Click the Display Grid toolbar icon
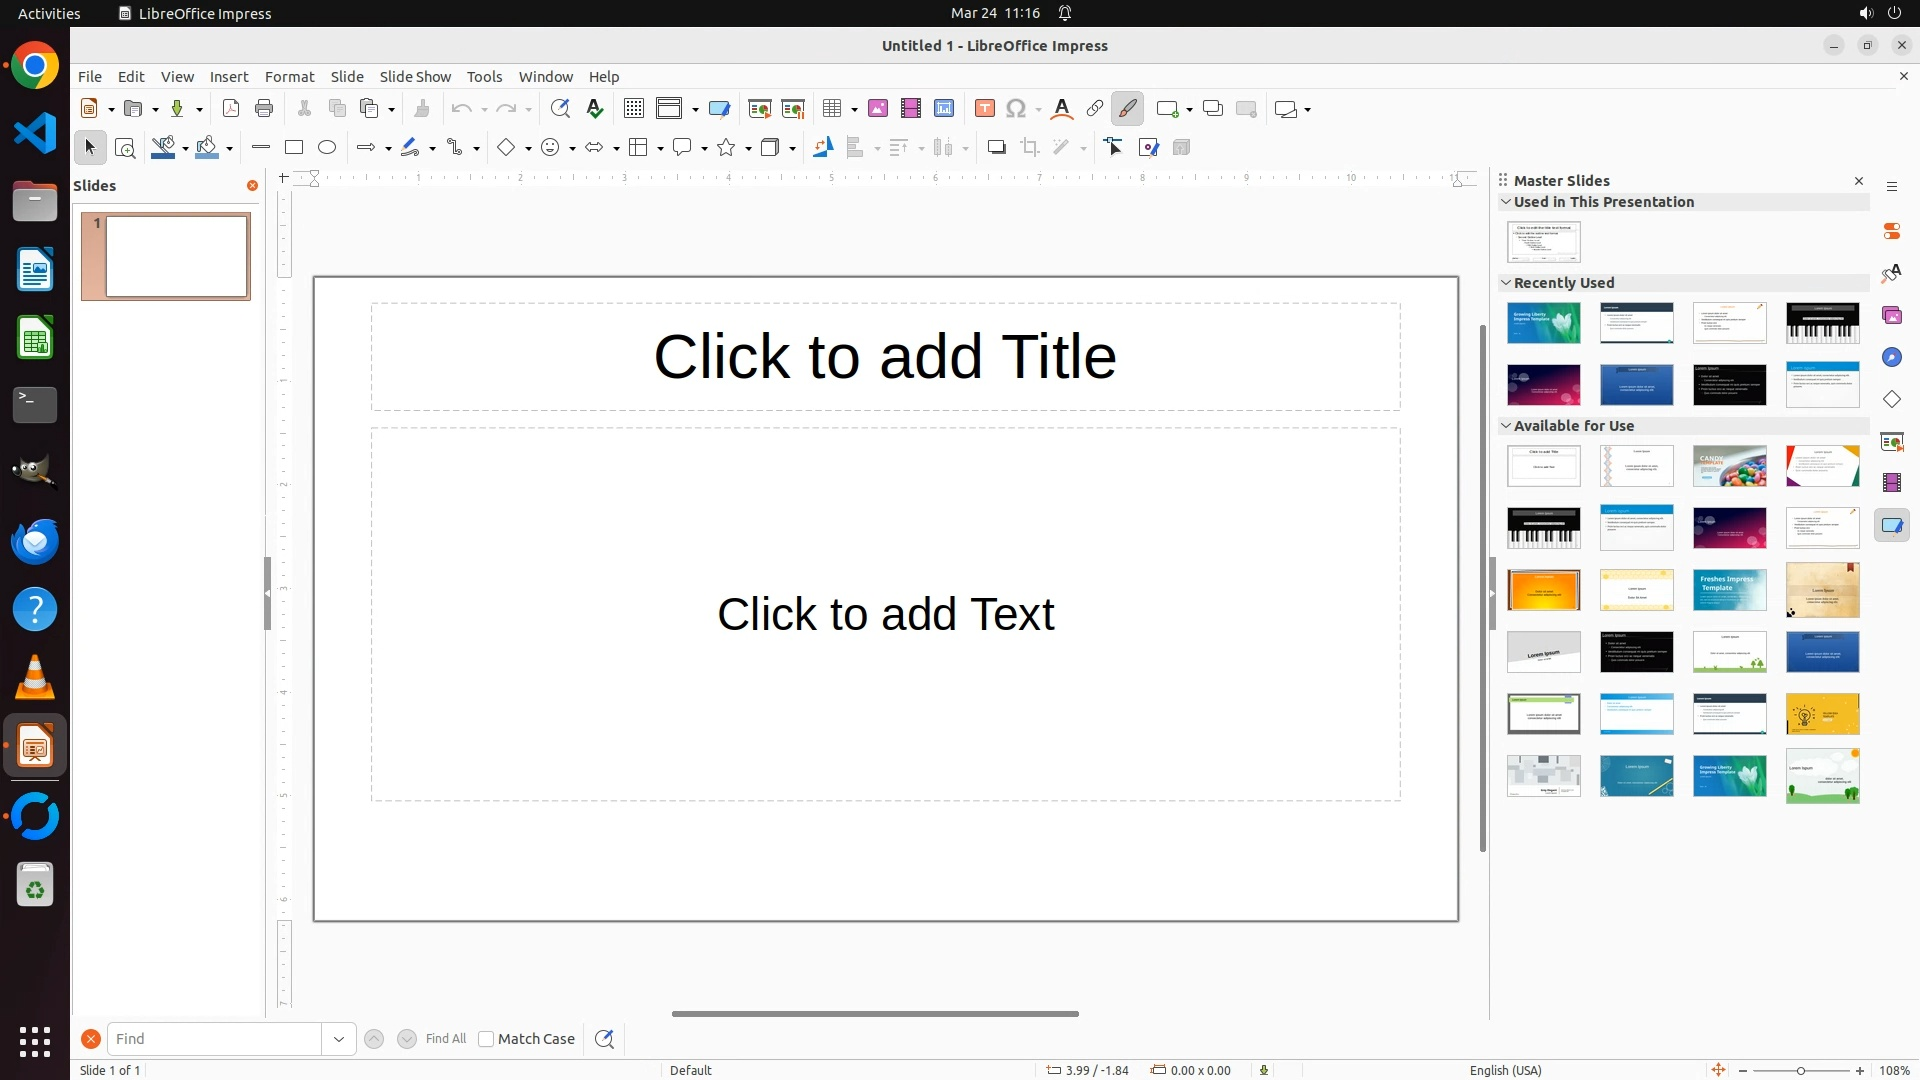This screenshot has width=1920, height=1080. (633, 109)
